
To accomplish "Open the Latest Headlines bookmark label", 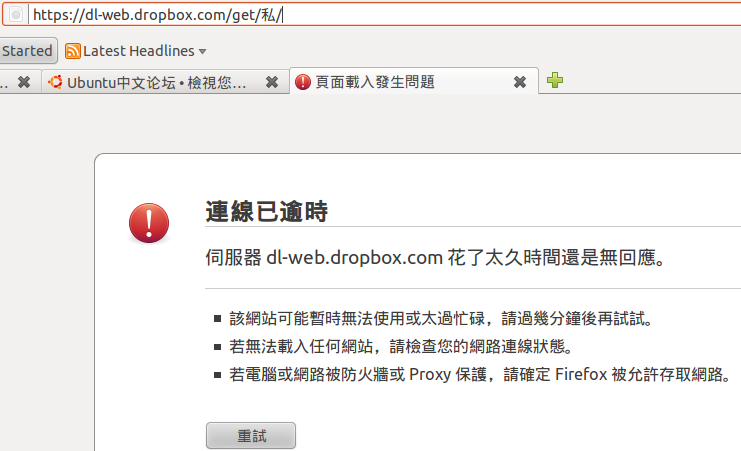I will pos(138,51).
